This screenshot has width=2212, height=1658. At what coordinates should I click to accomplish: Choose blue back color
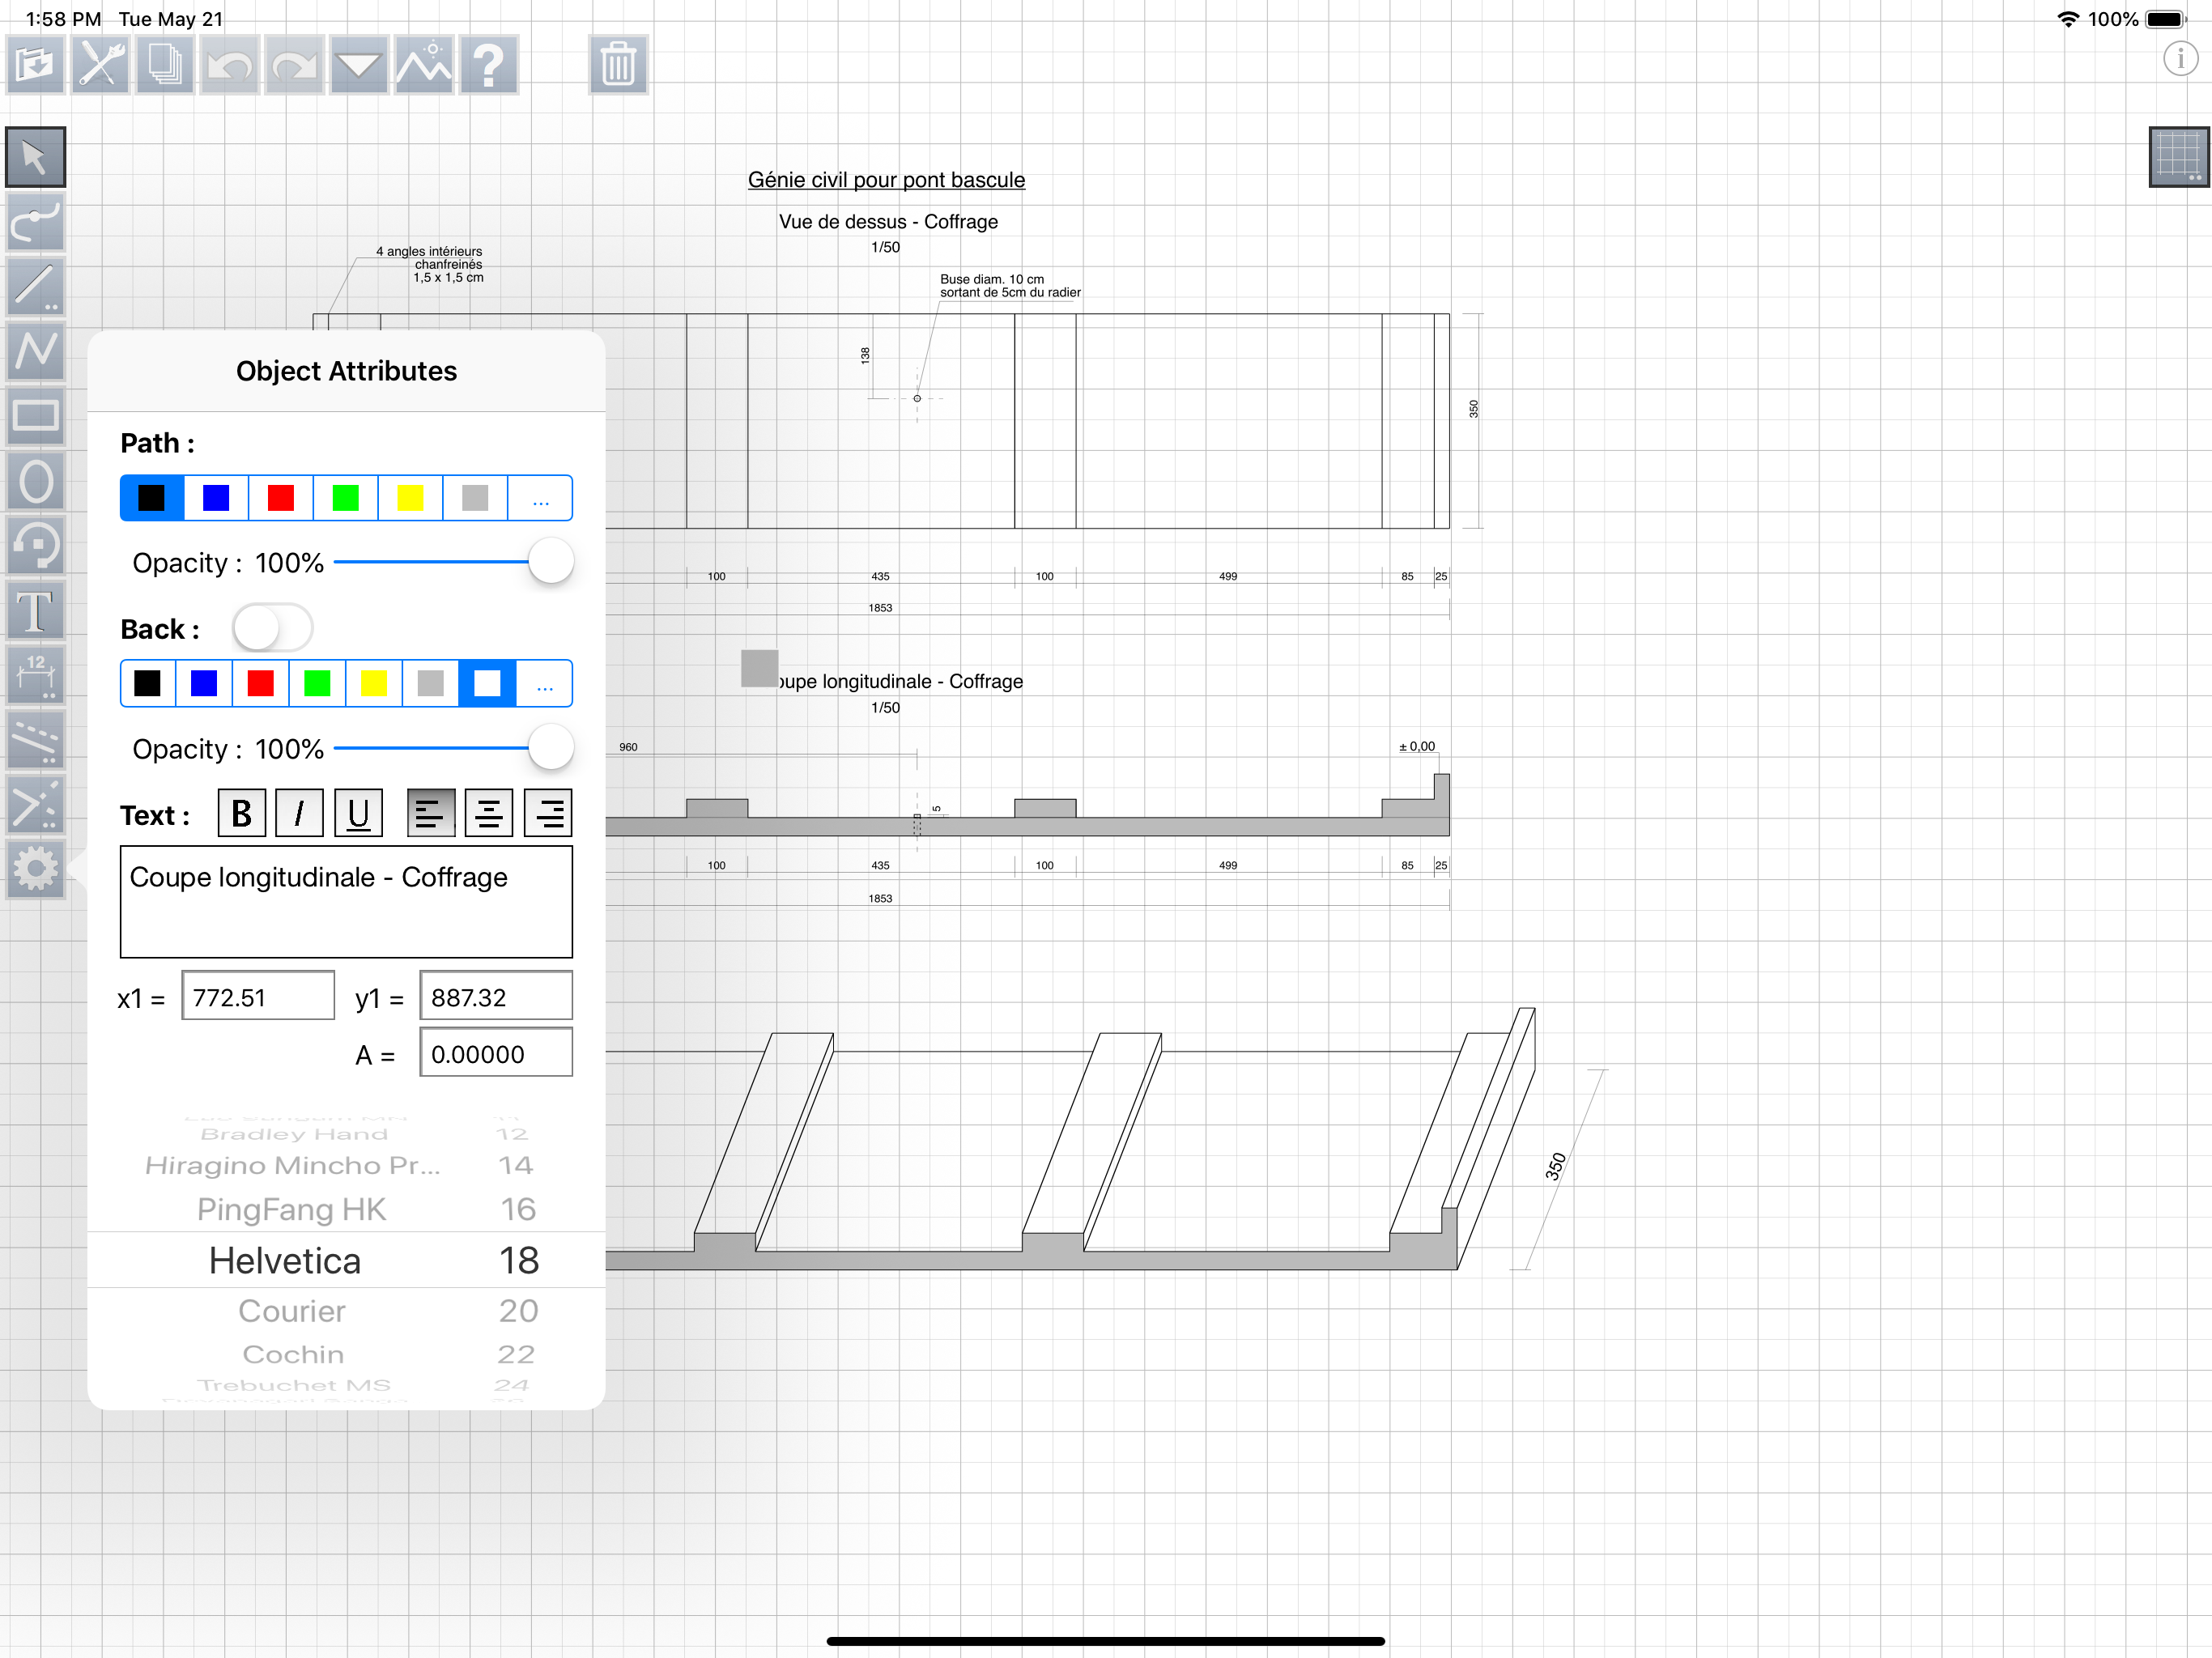(204, 684)
